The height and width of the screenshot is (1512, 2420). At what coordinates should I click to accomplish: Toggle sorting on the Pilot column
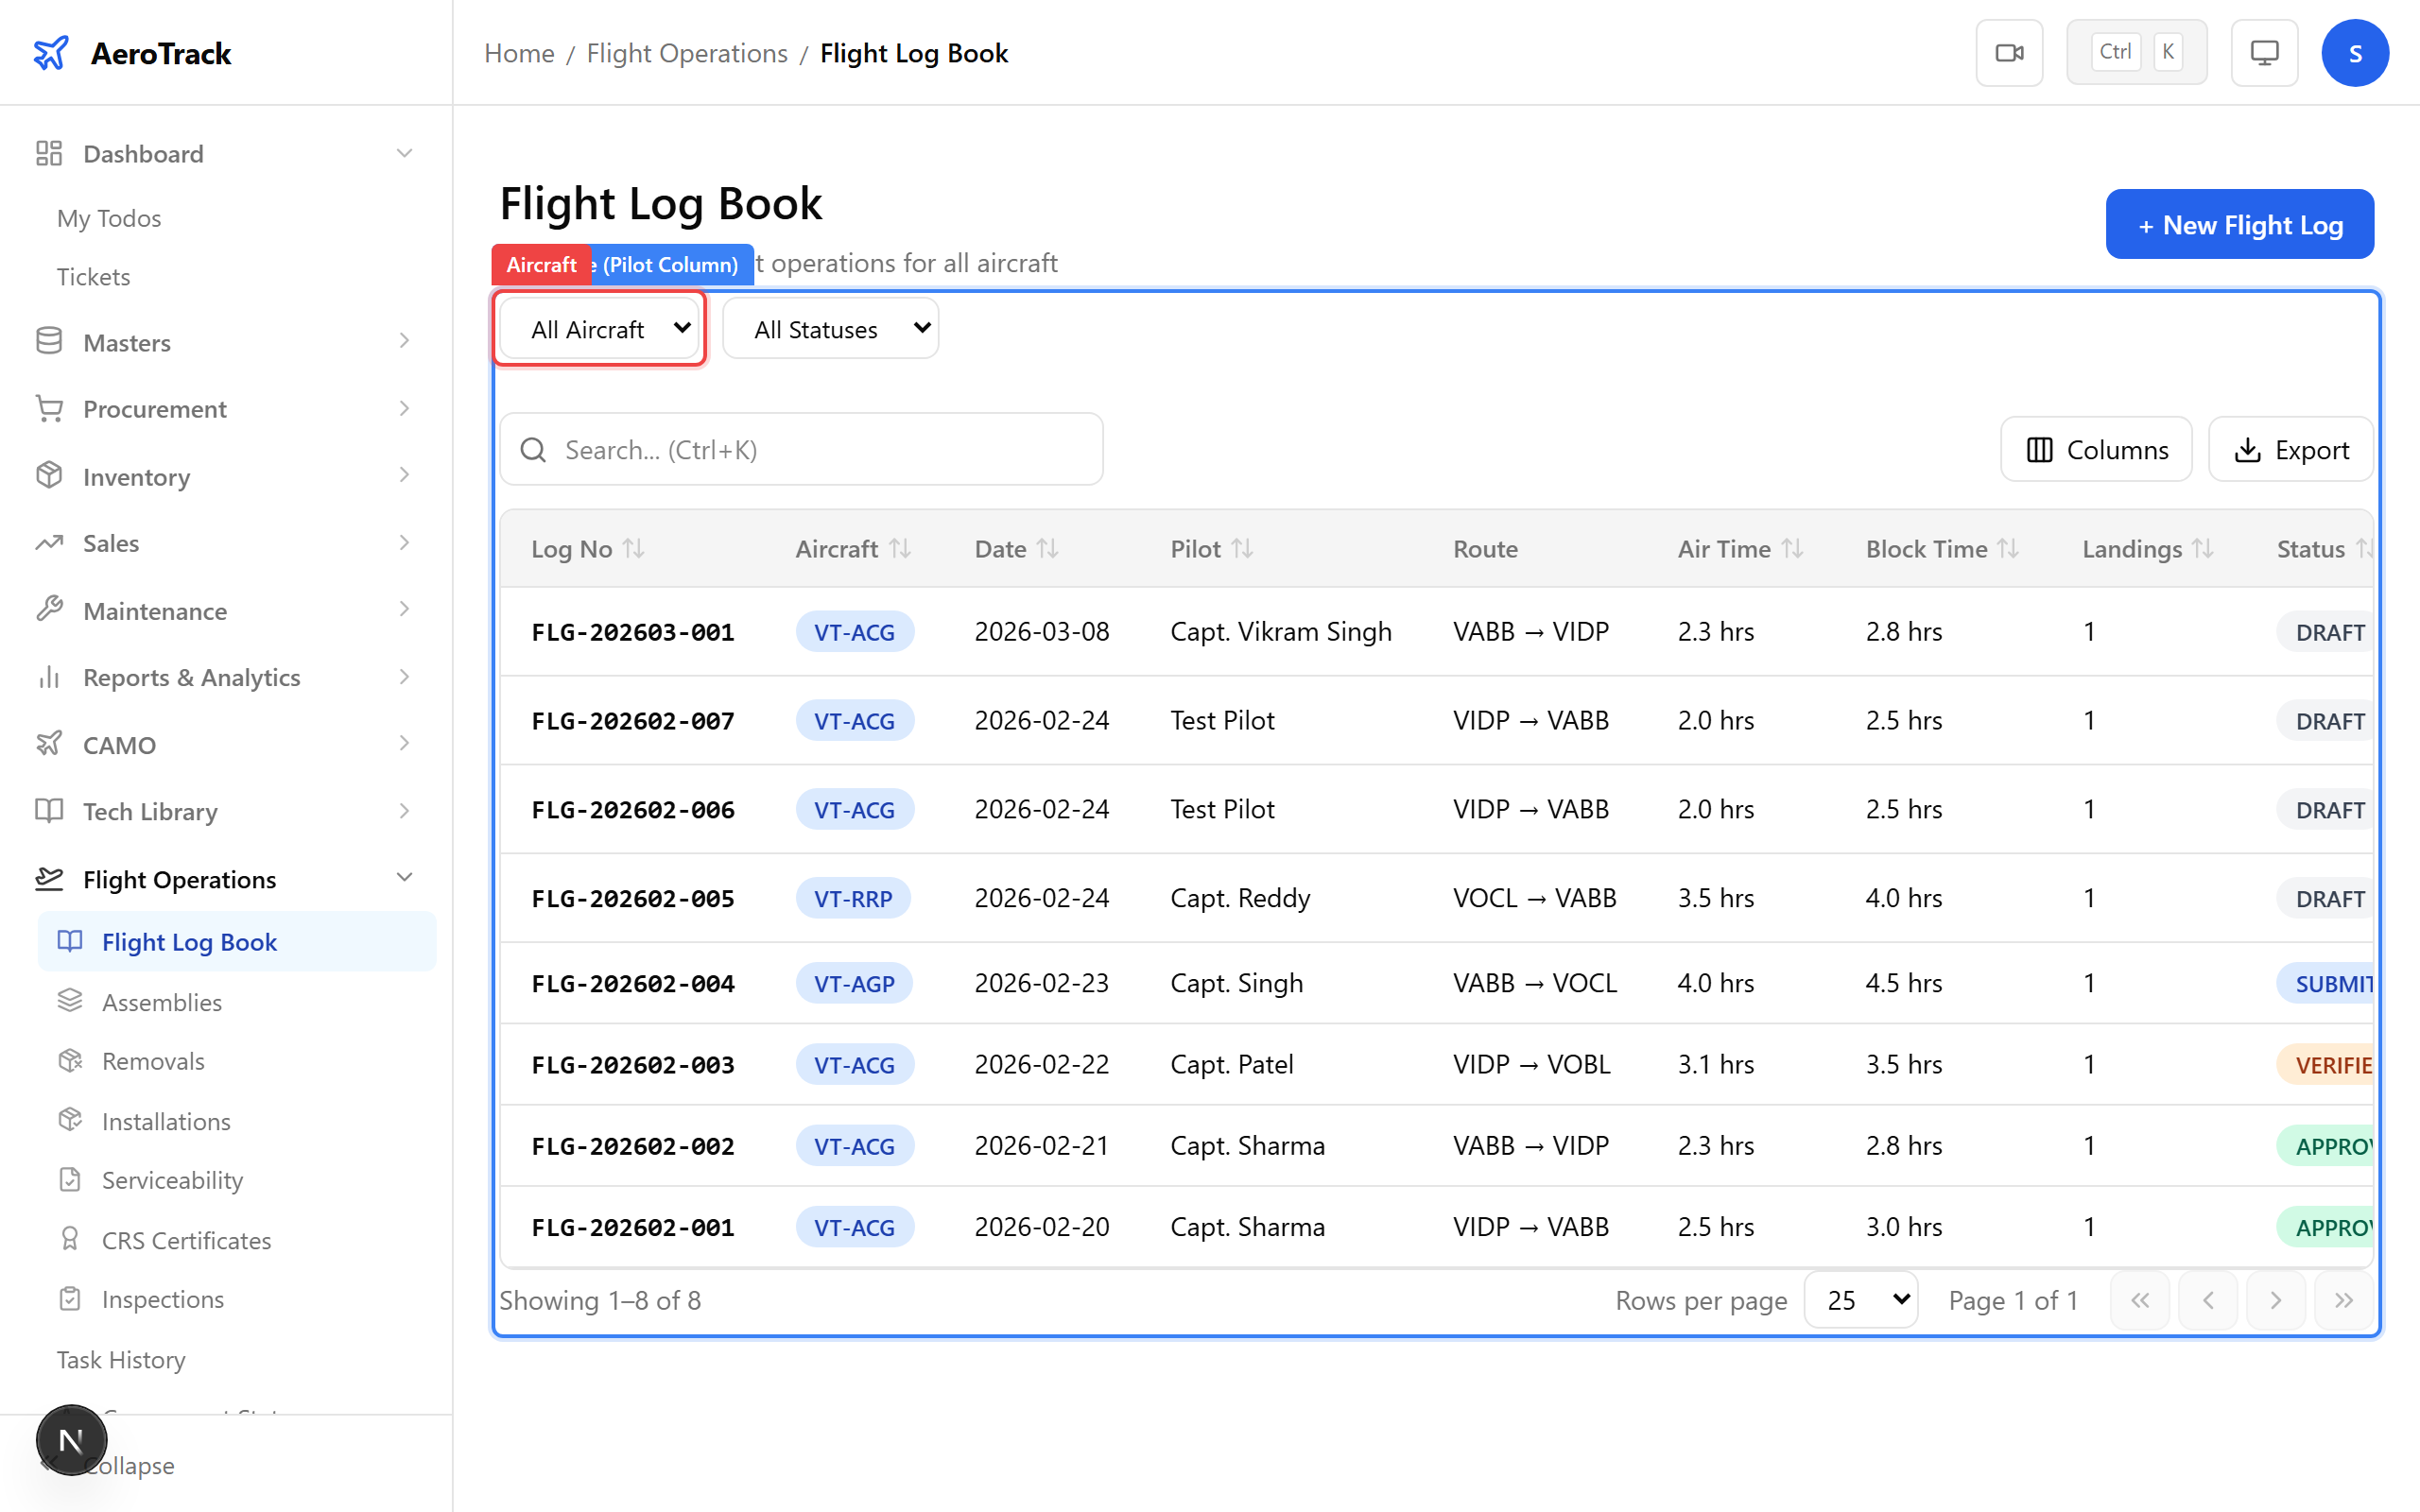pyautogui.click(x=1243, y=548)
